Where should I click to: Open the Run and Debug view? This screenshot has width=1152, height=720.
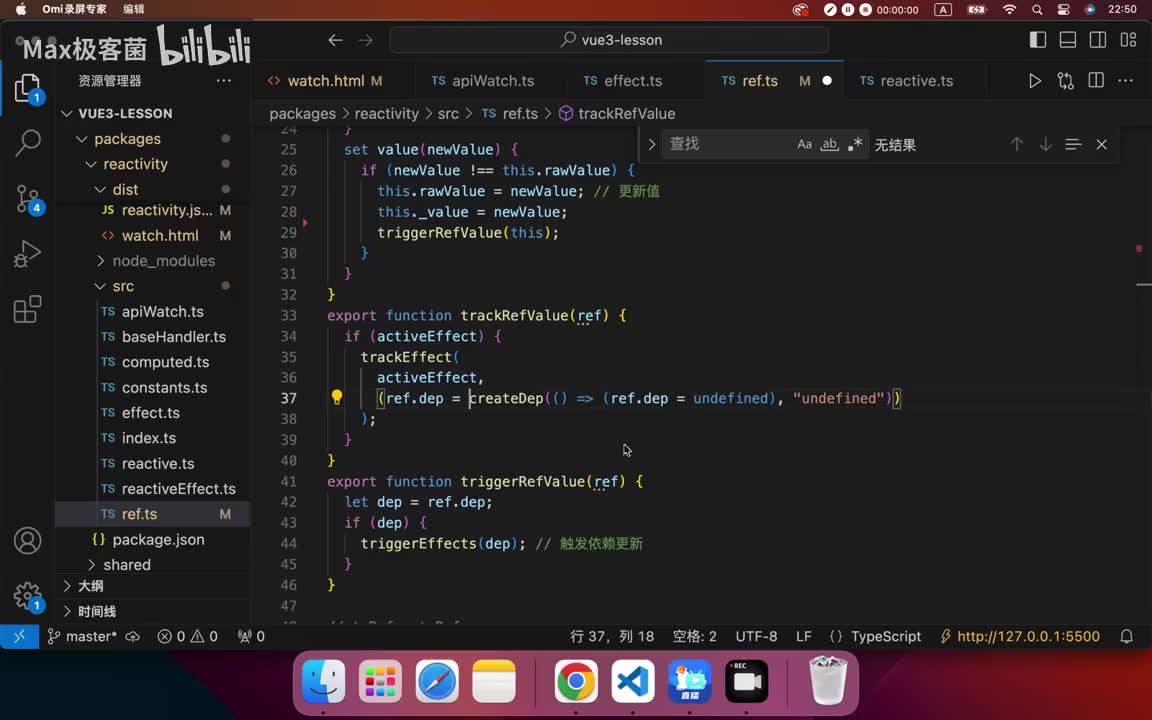point(27,254)
